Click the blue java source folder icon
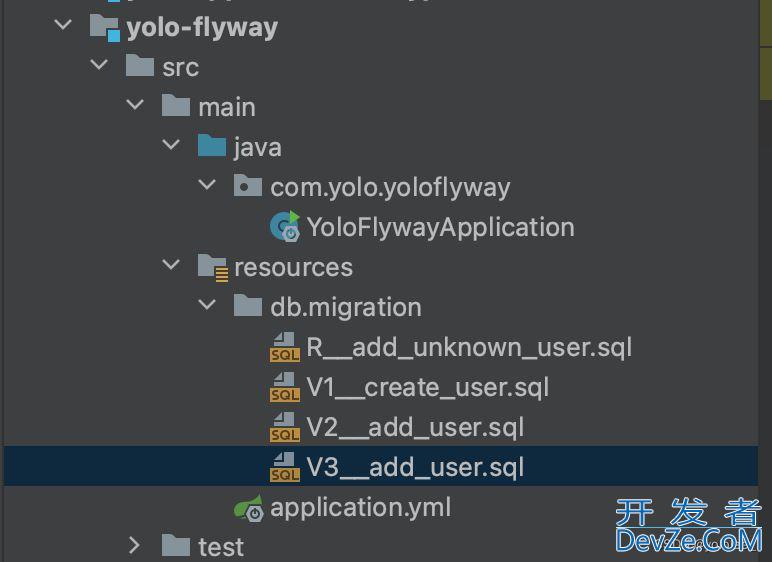 [x=212, y=146]
